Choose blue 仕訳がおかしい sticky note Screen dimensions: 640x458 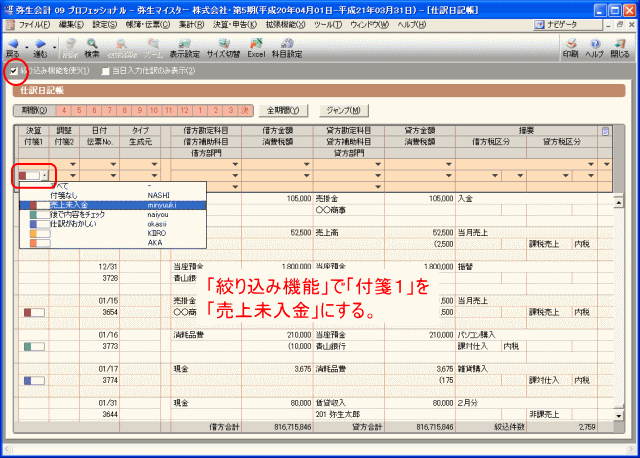coord(113,224)
